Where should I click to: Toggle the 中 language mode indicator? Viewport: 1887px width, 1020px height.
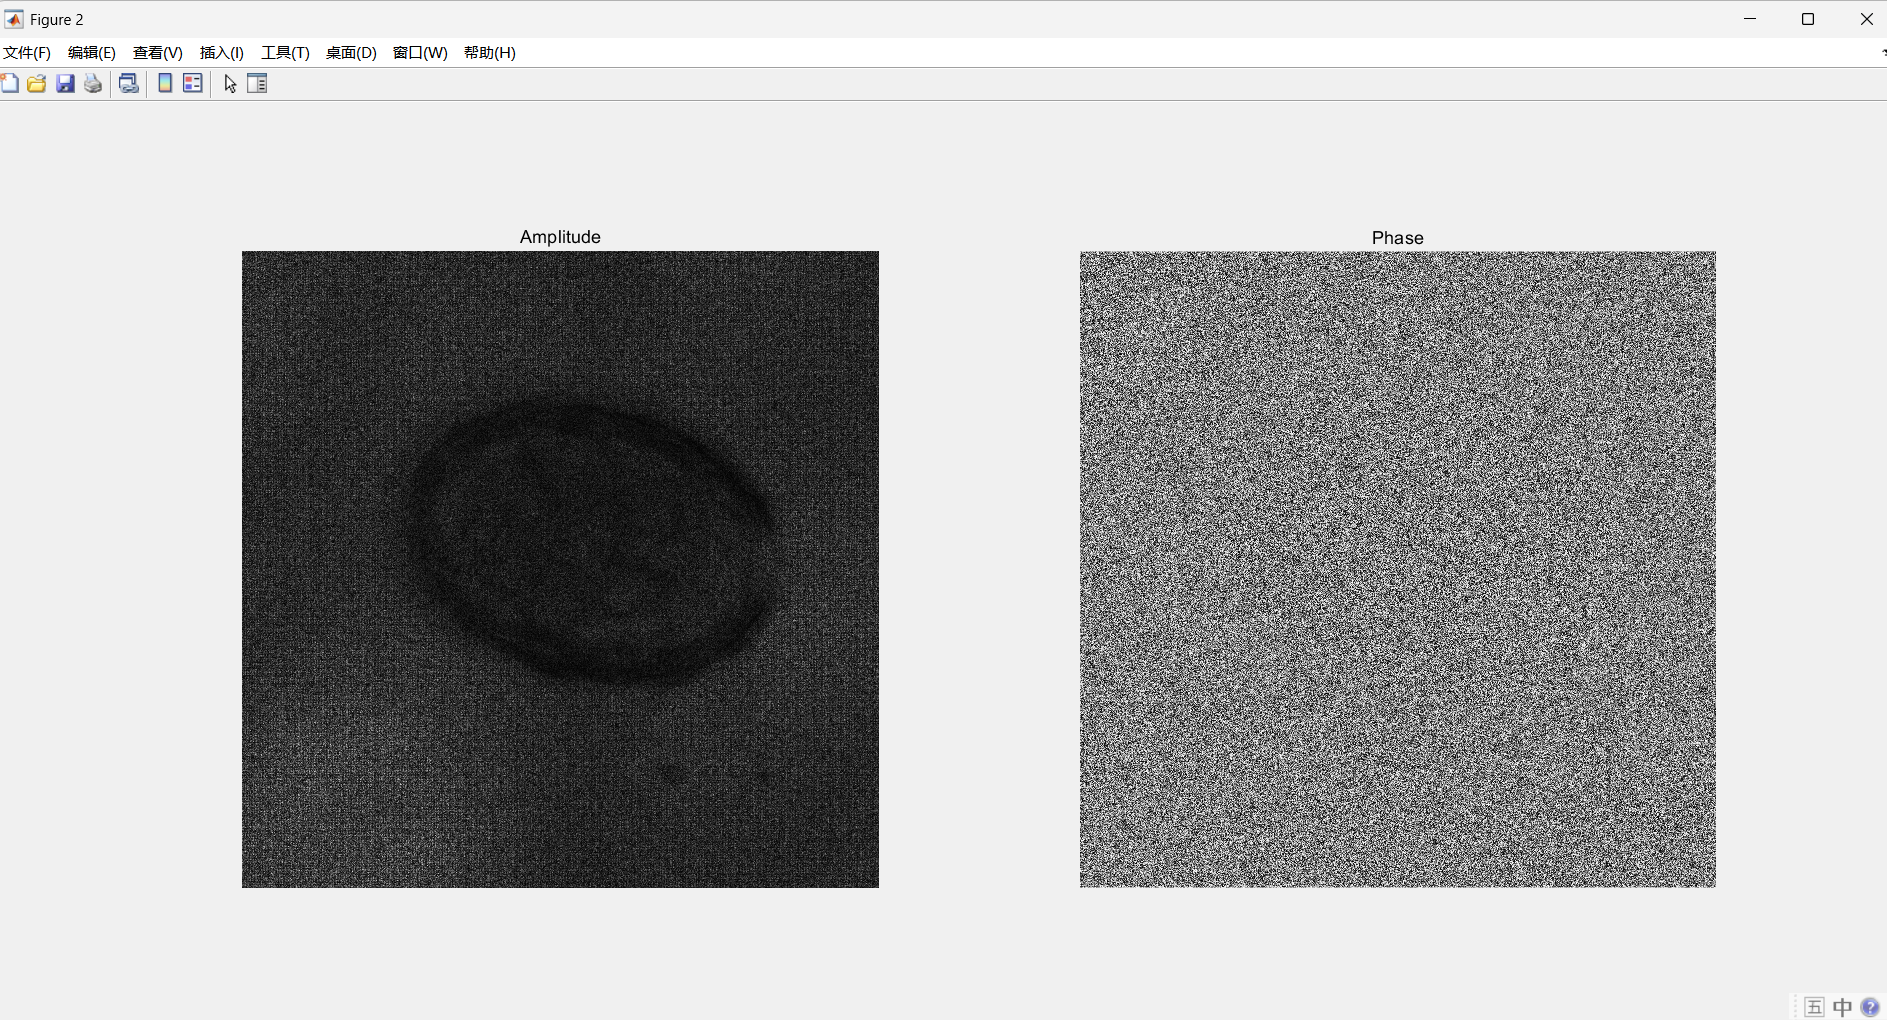[1842, 1007]
